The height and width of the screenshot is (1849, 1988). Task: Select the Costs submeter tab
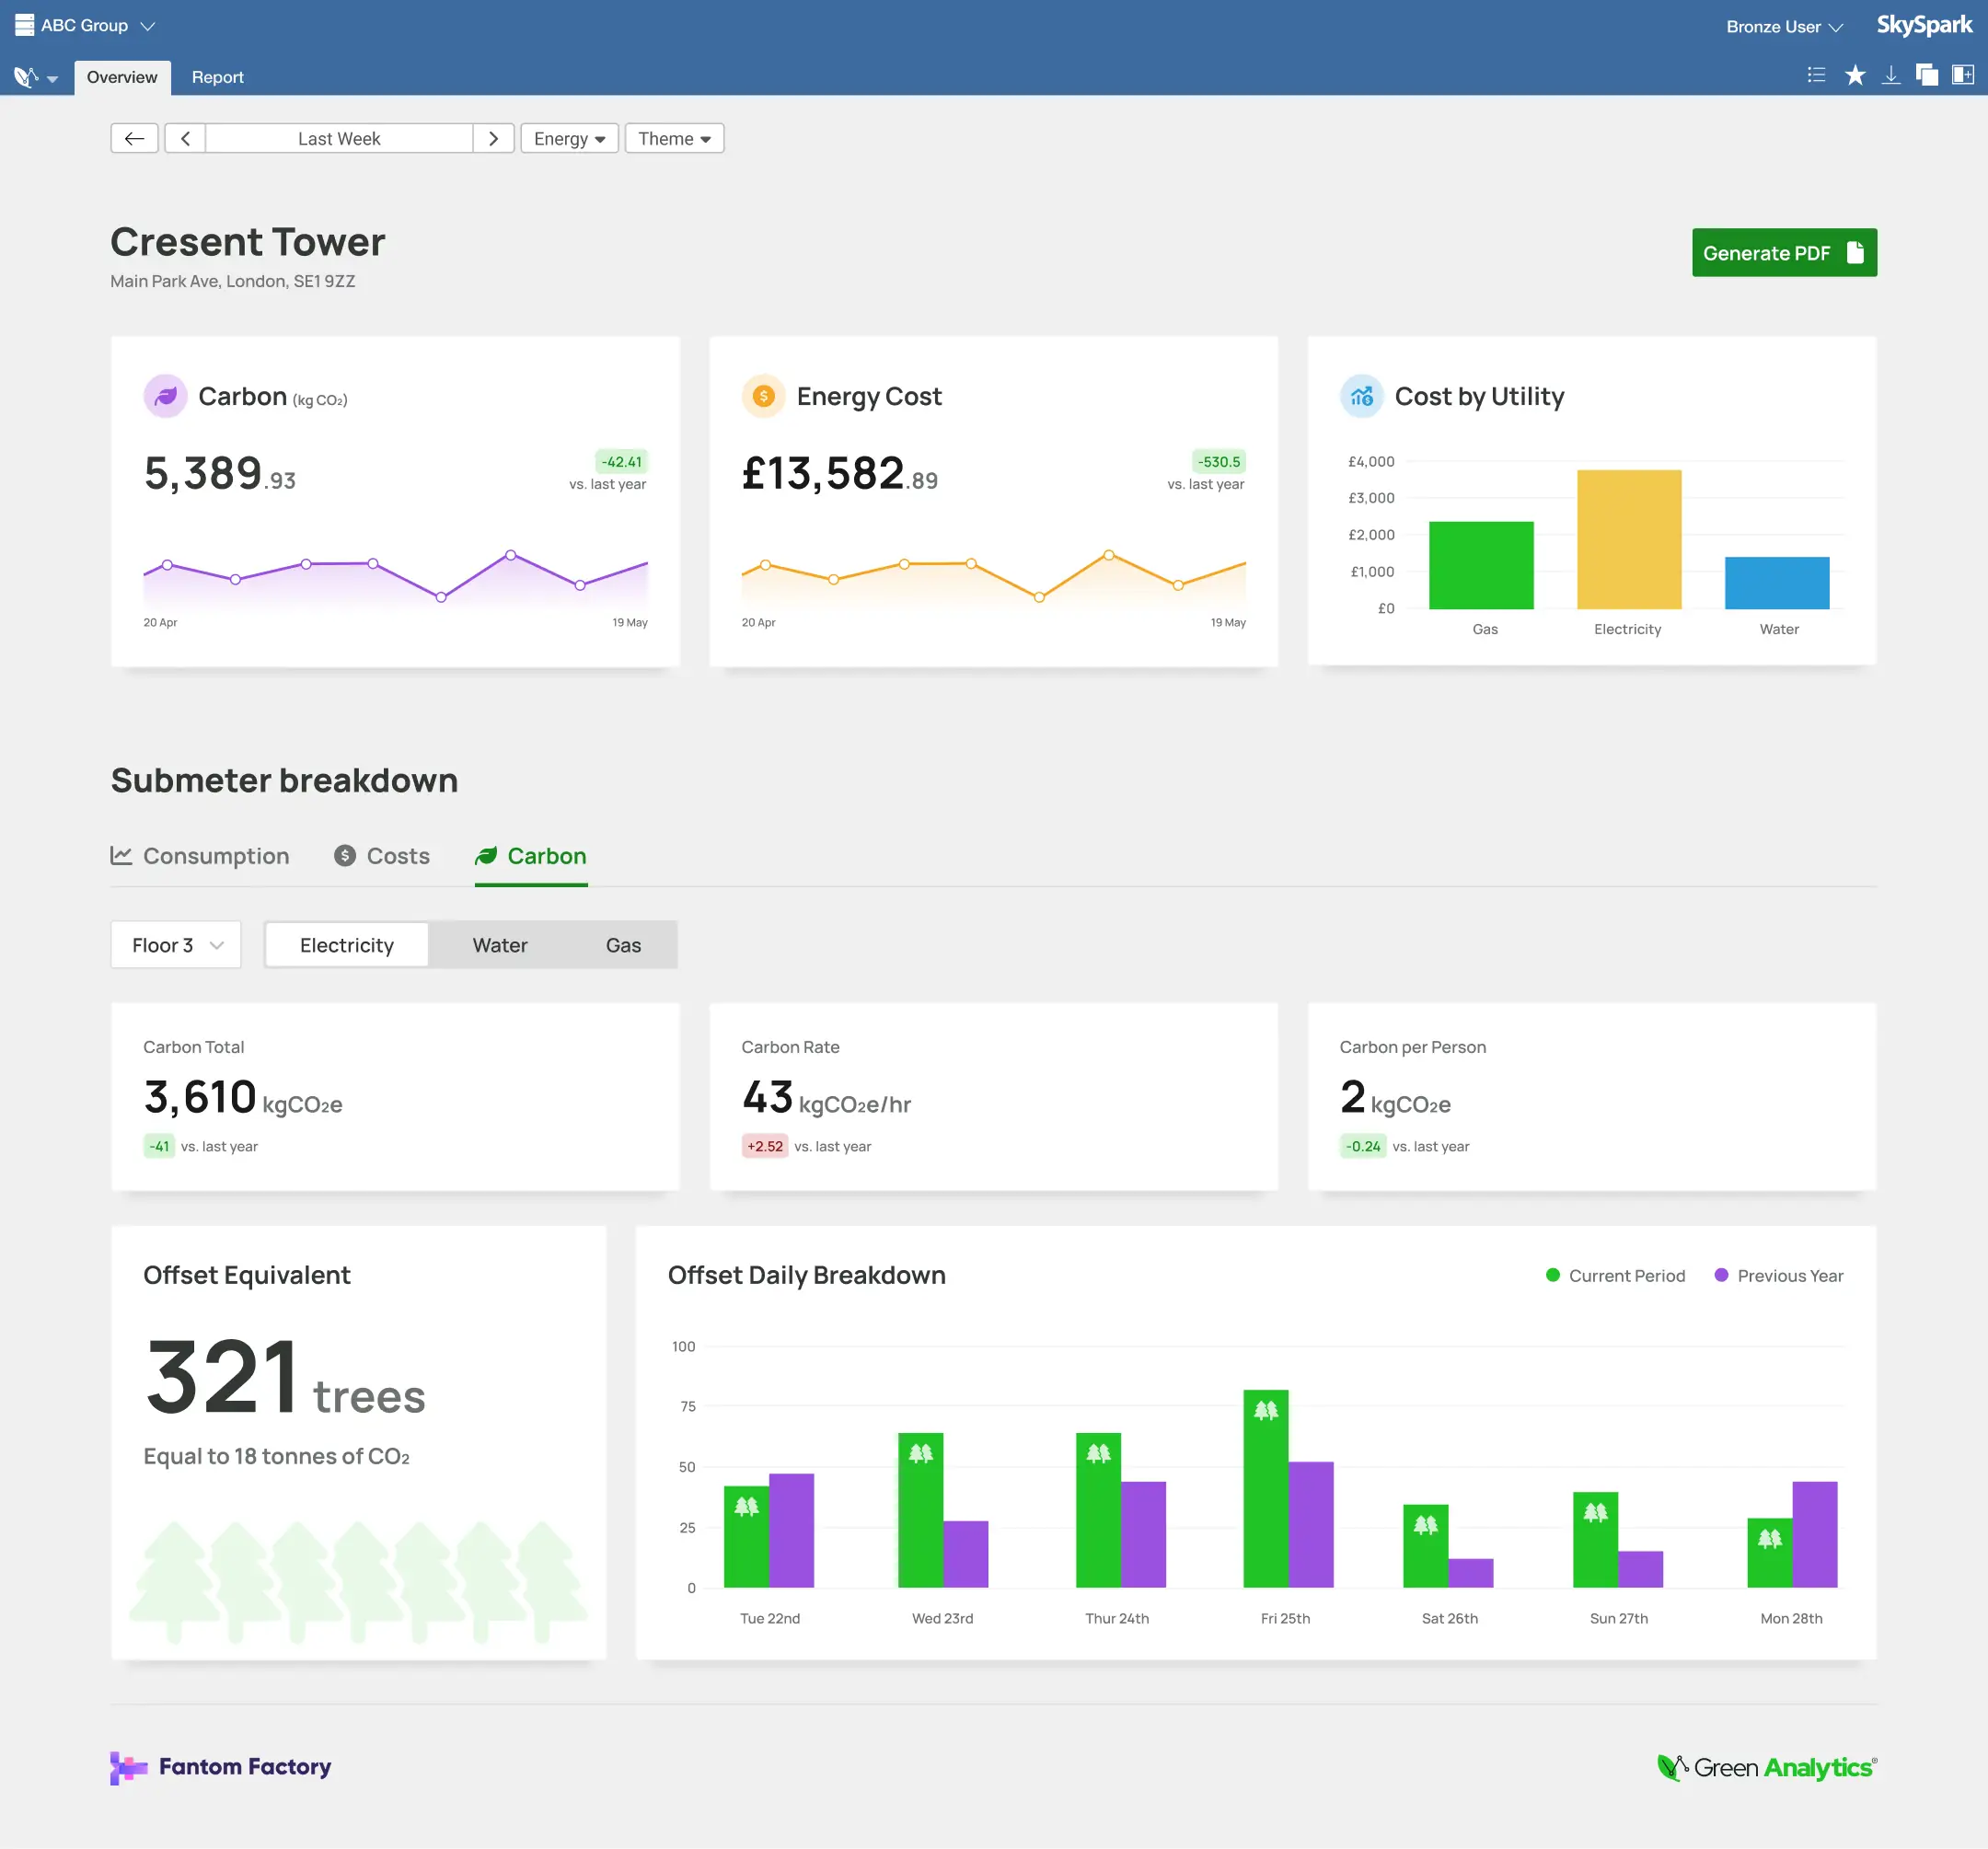click(x=382, y=856)
